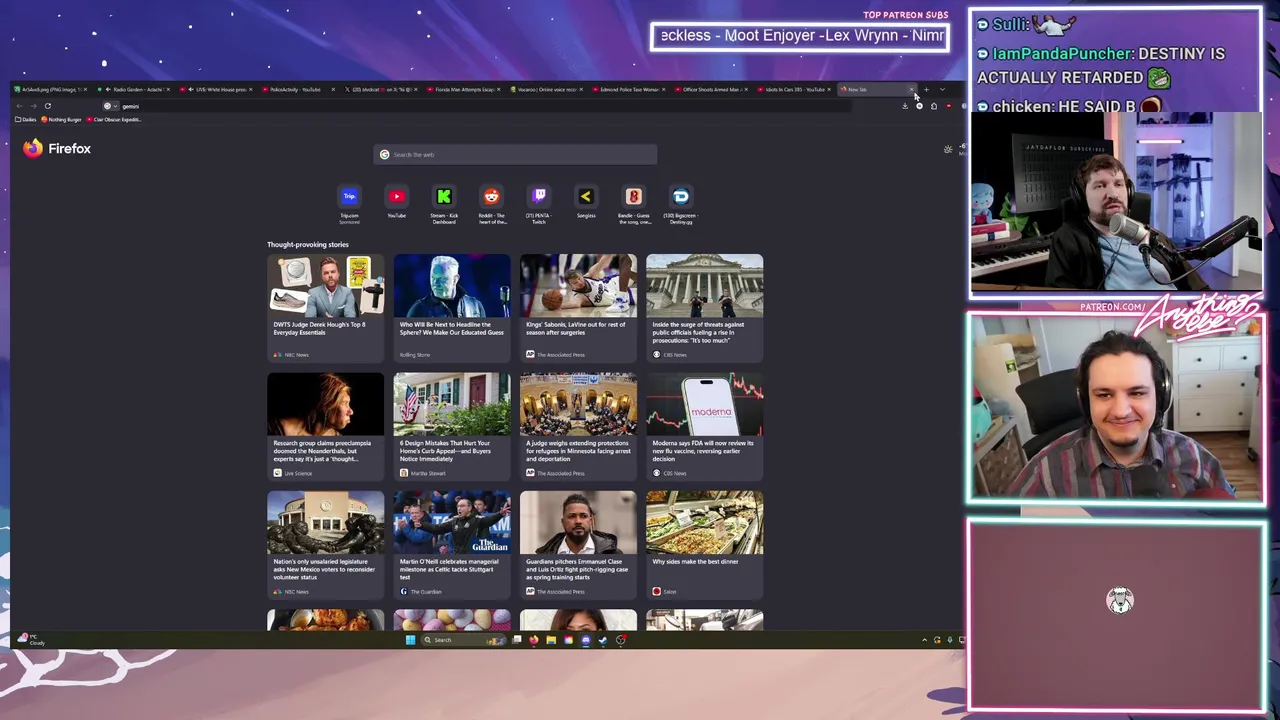Open File Explorer from the taskbar
Image resolution: width=1280 pixels, height=720 pixels.
(551, 640)
